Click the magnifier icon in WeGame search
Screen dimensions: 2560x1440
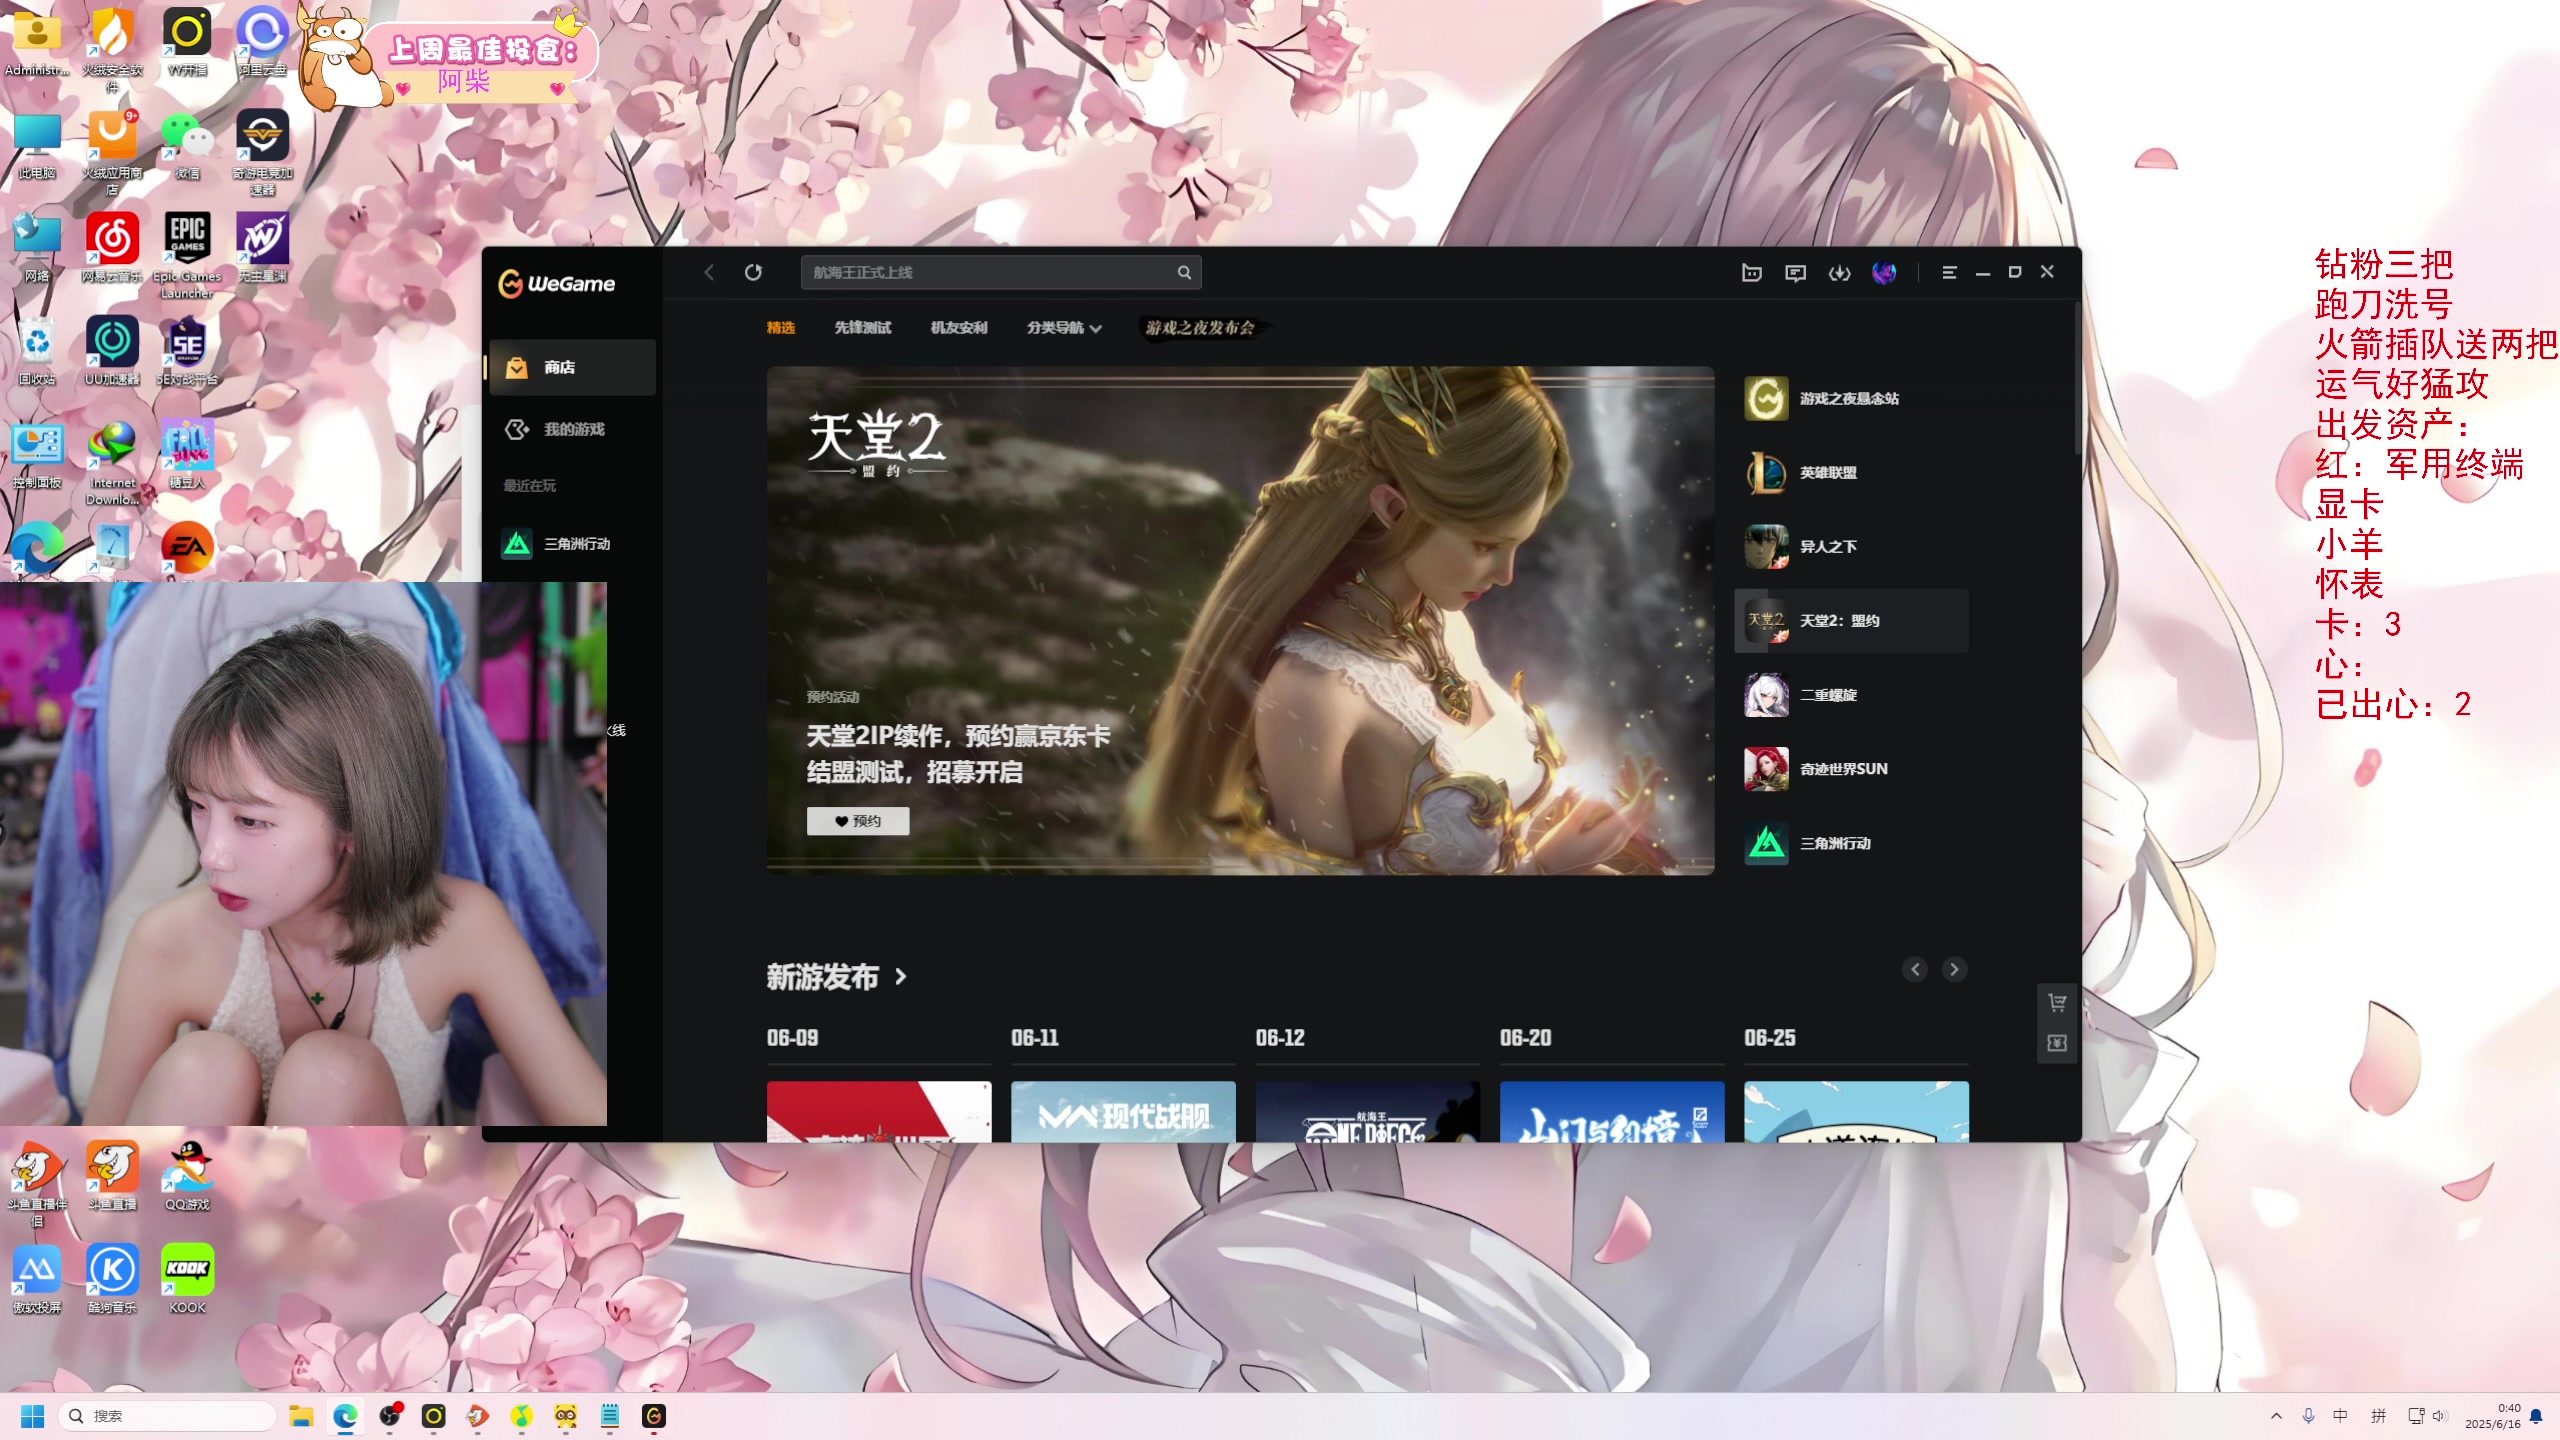pos(1184,272)
